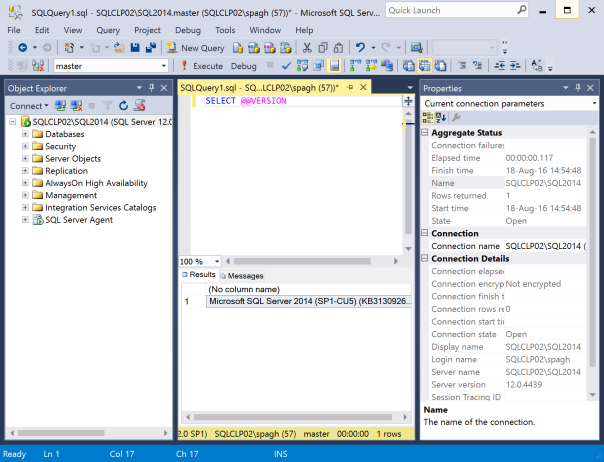Click the New Query toolbar button
The height and width of the screenshot is (462, 604).
[195, 47]
